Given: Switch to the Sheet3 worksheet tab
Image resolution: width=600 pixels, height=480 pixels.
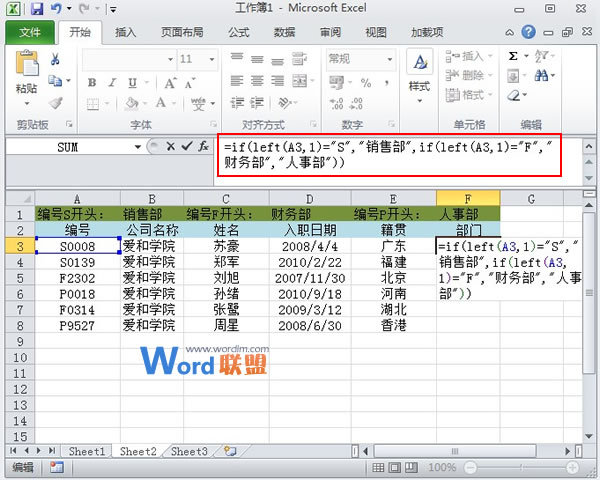Looking at the screenshot, I should [x=188, y=452].
